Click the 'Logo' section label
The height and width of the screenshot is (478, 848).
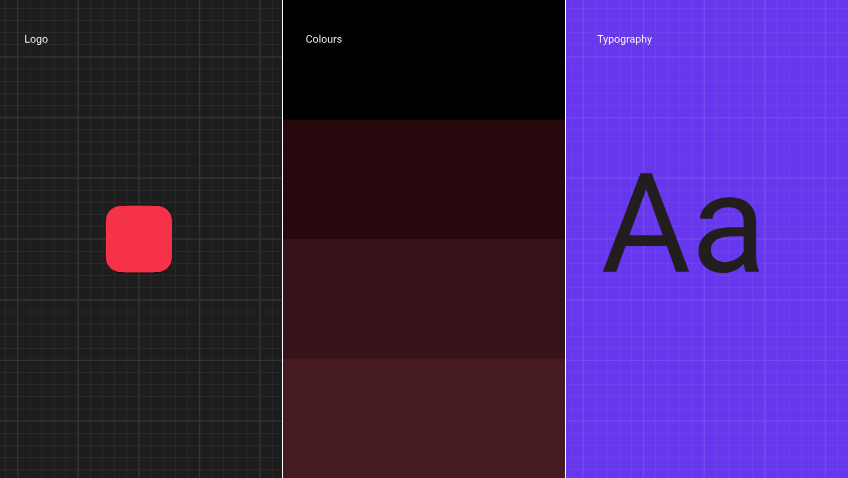pyautogui.click(x=36, y=39)
